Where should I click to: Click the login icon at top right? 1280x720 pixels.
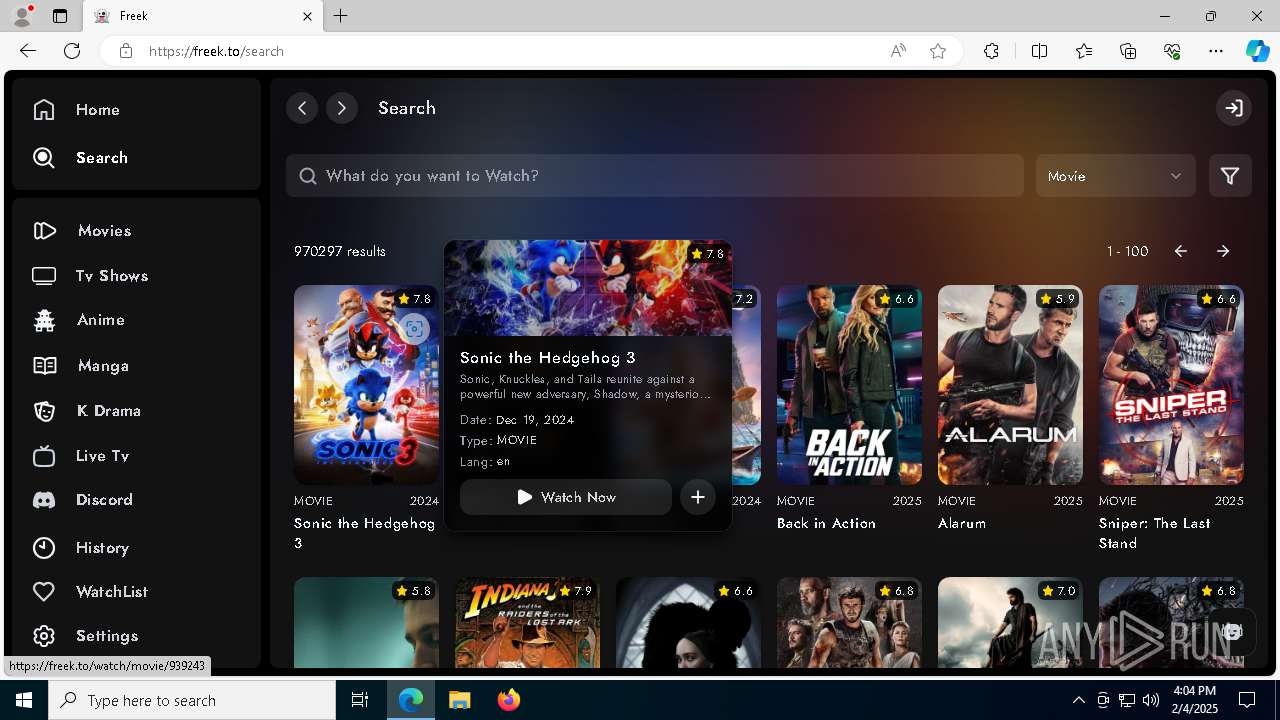tap(1234, 108)
